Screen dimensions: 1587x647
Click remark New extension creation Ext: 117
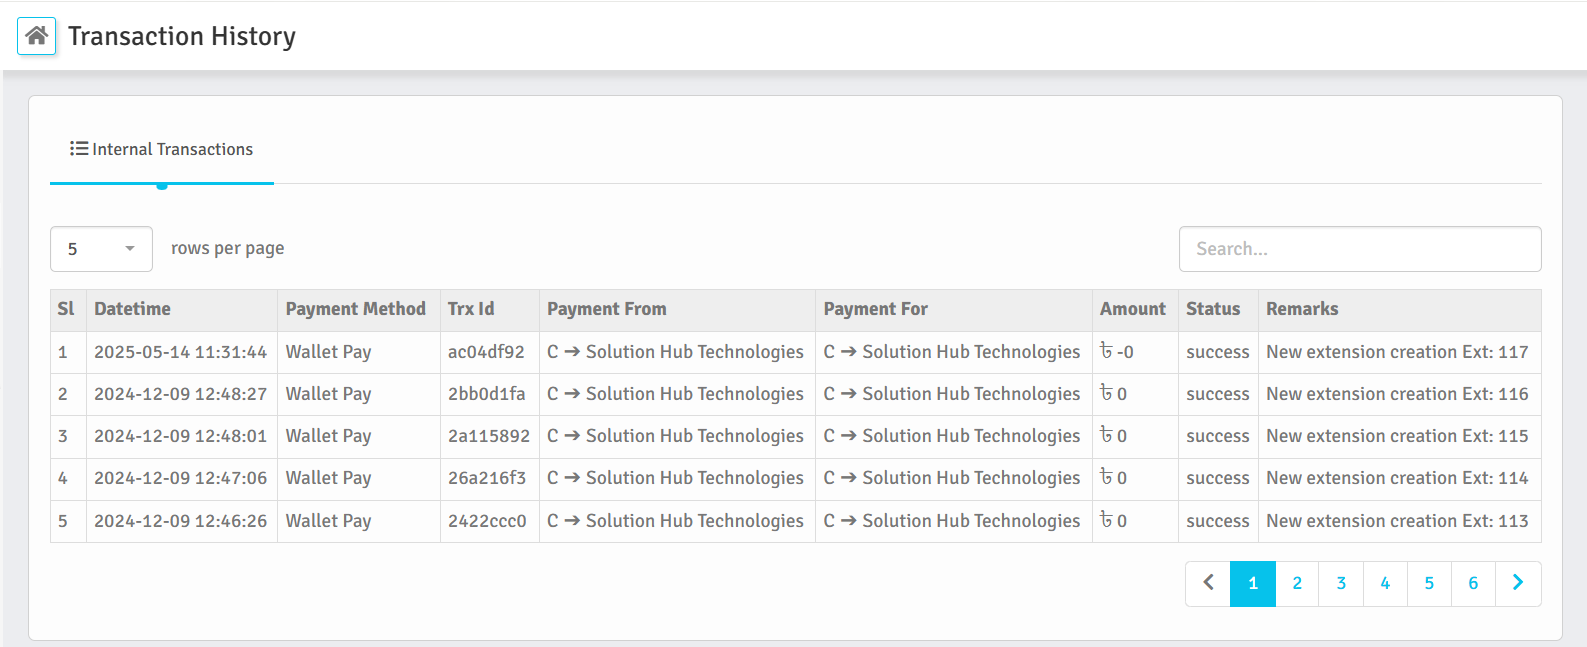point(1397,352)
